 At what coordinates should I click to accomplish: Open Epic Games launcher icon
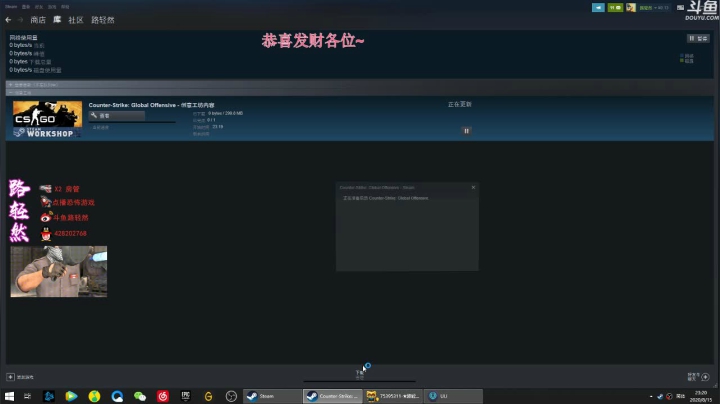point(186,396)
